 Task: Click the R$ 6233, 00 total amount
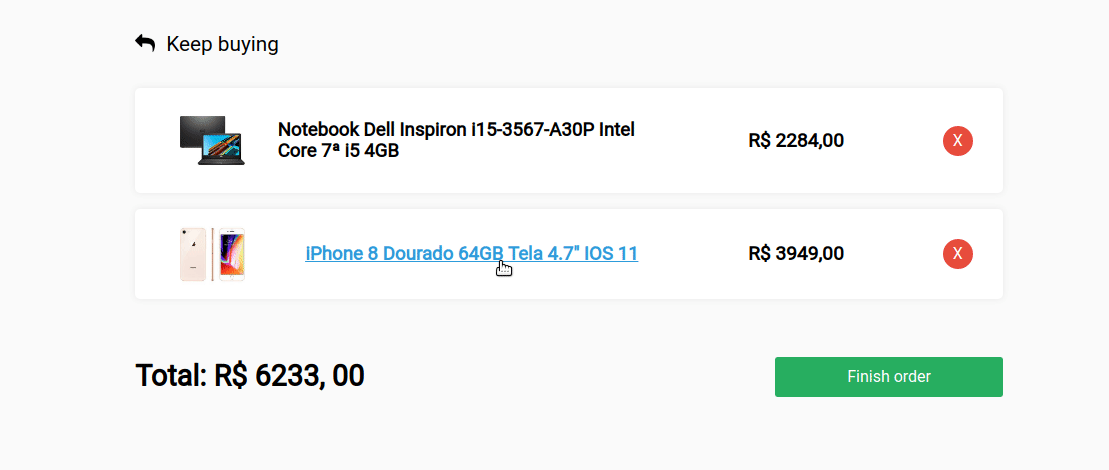(289, 376)
